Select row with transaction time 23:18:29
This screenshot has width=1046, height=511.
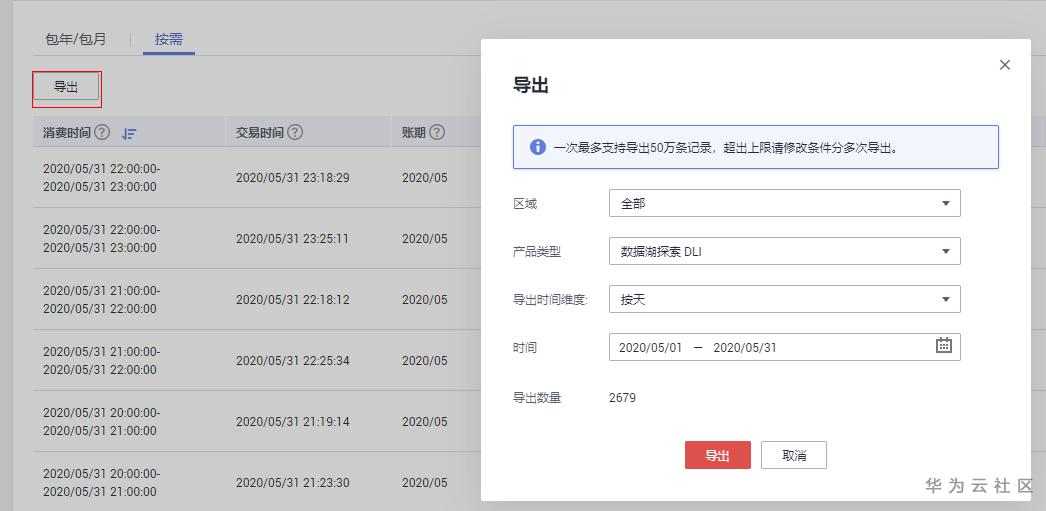pos(292,178)
